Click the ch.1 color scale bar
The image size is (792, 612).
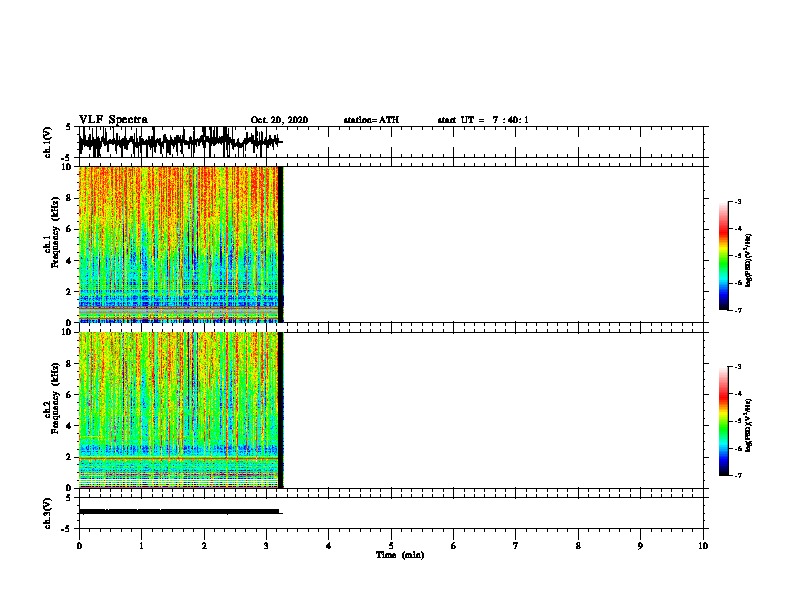[x=724, y=256]
